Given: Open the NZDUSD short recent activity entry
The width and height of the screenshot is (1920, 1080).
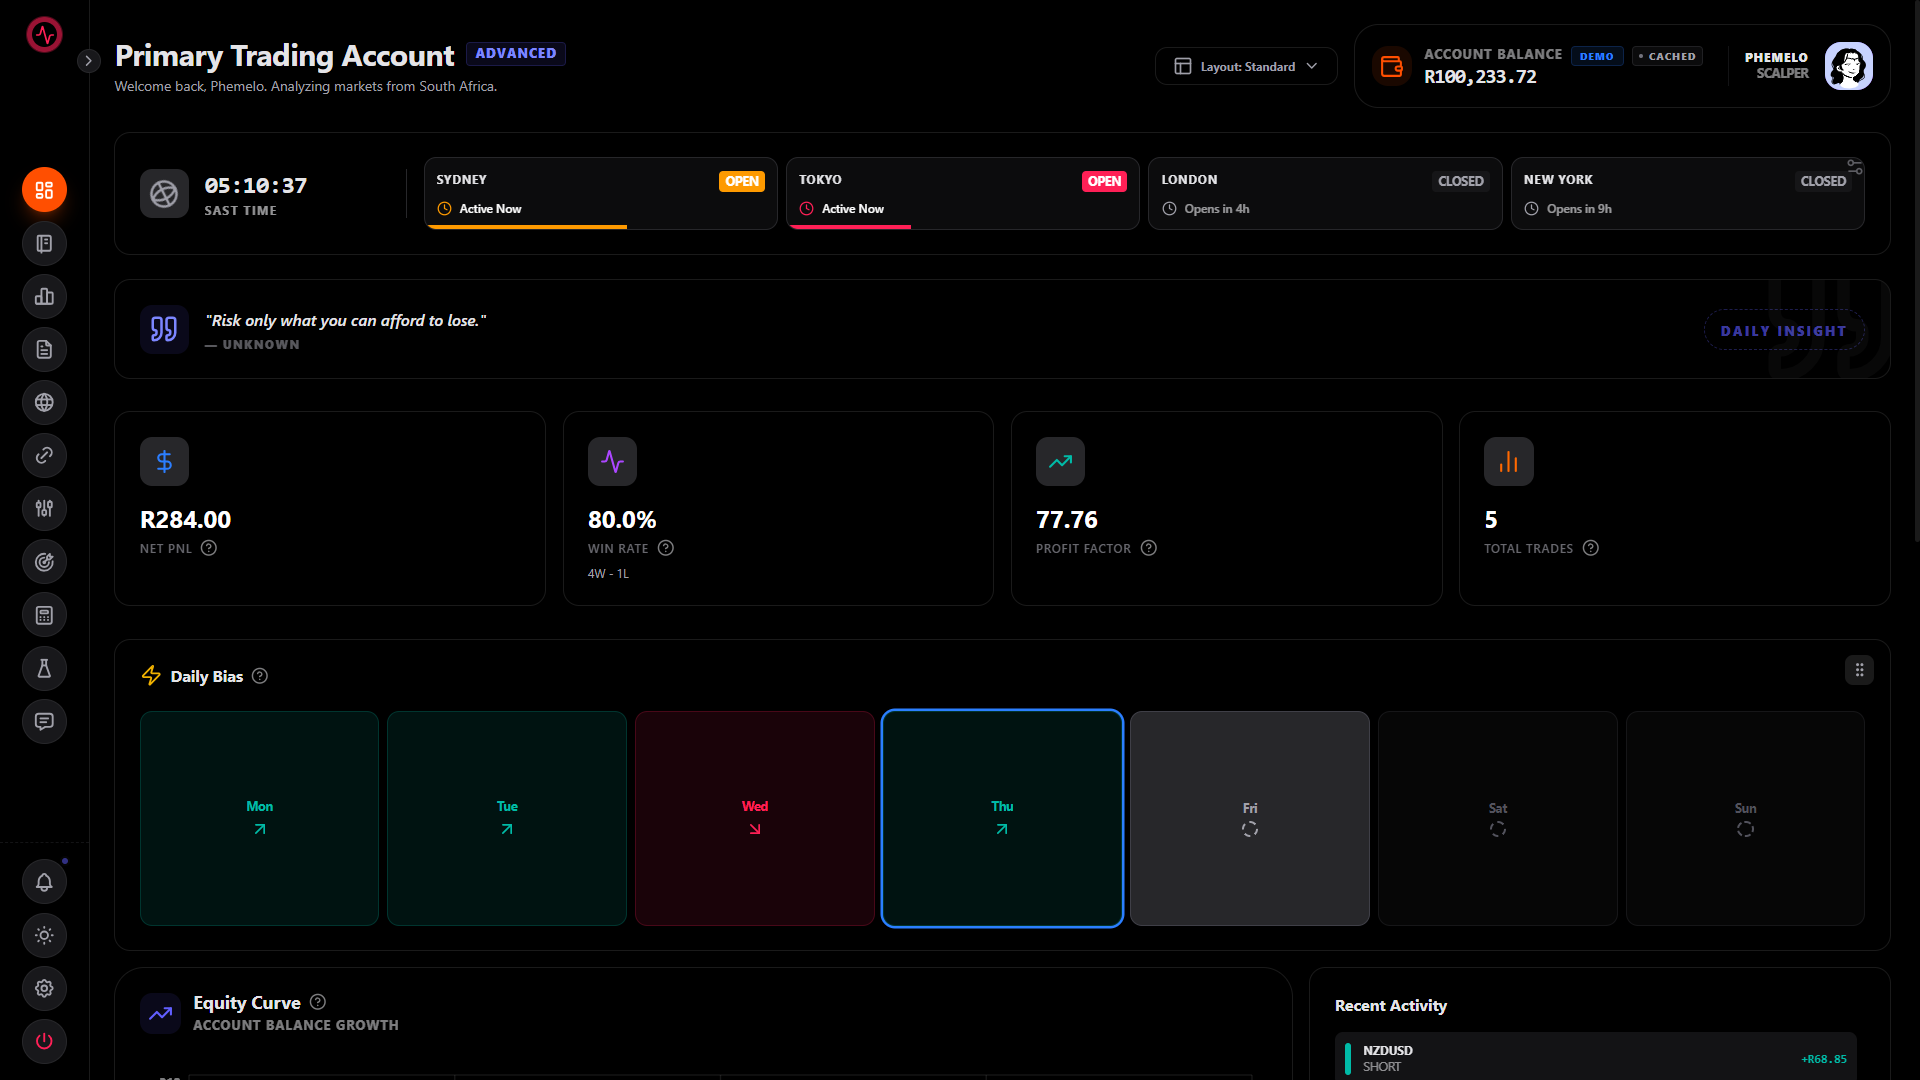Looking at the screenshot, I should pyautogui.click(x=1595, y=1058).
